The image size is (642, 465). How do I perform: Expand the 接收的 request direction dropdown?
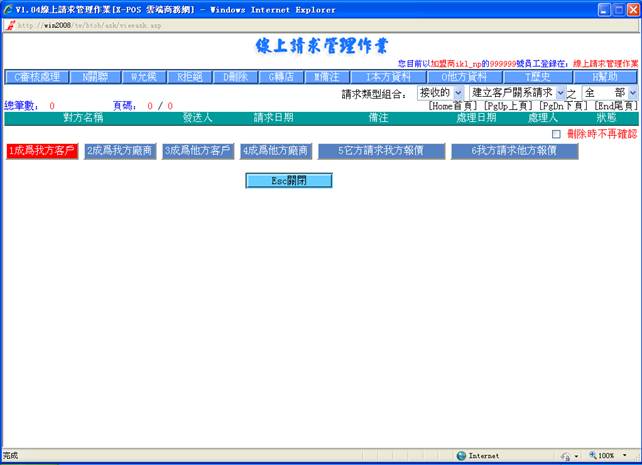[440, 92]
